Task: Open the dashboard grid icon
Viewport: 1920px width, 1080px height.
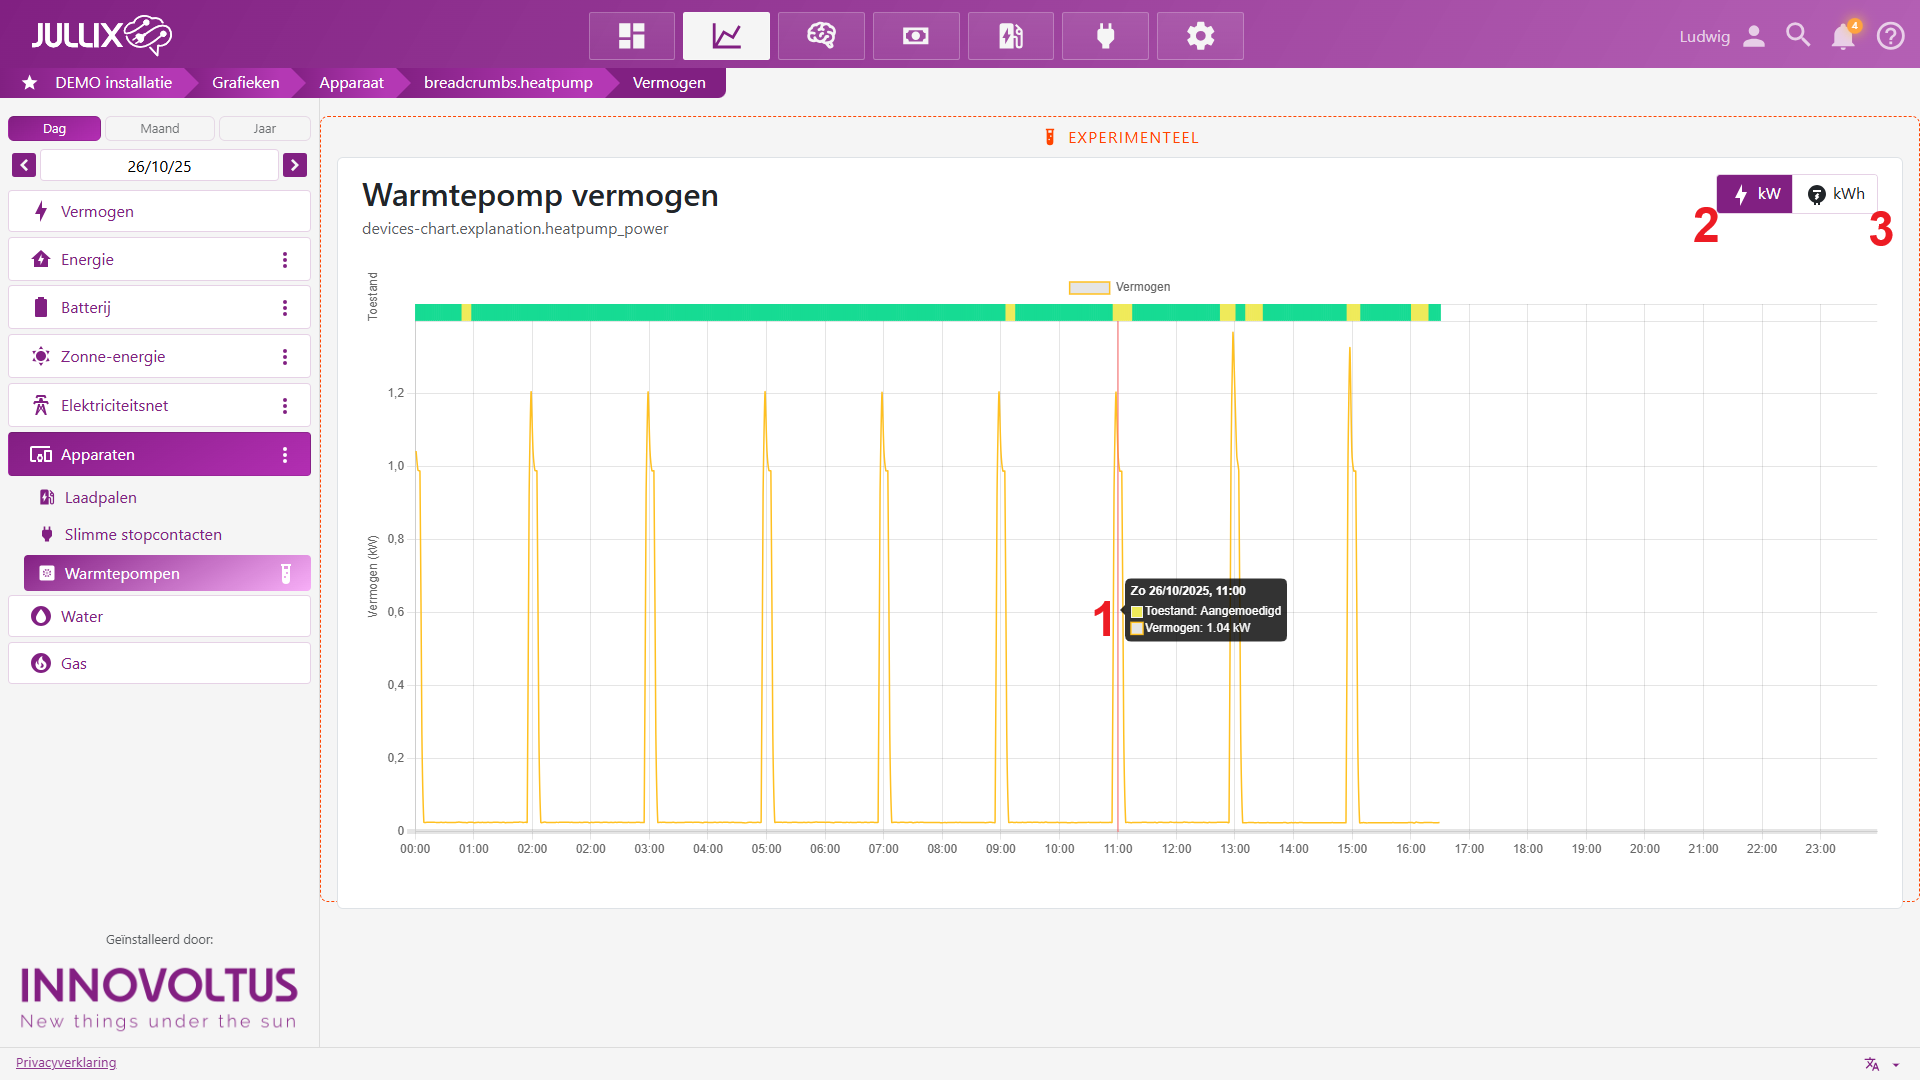Action: (631, 36)
